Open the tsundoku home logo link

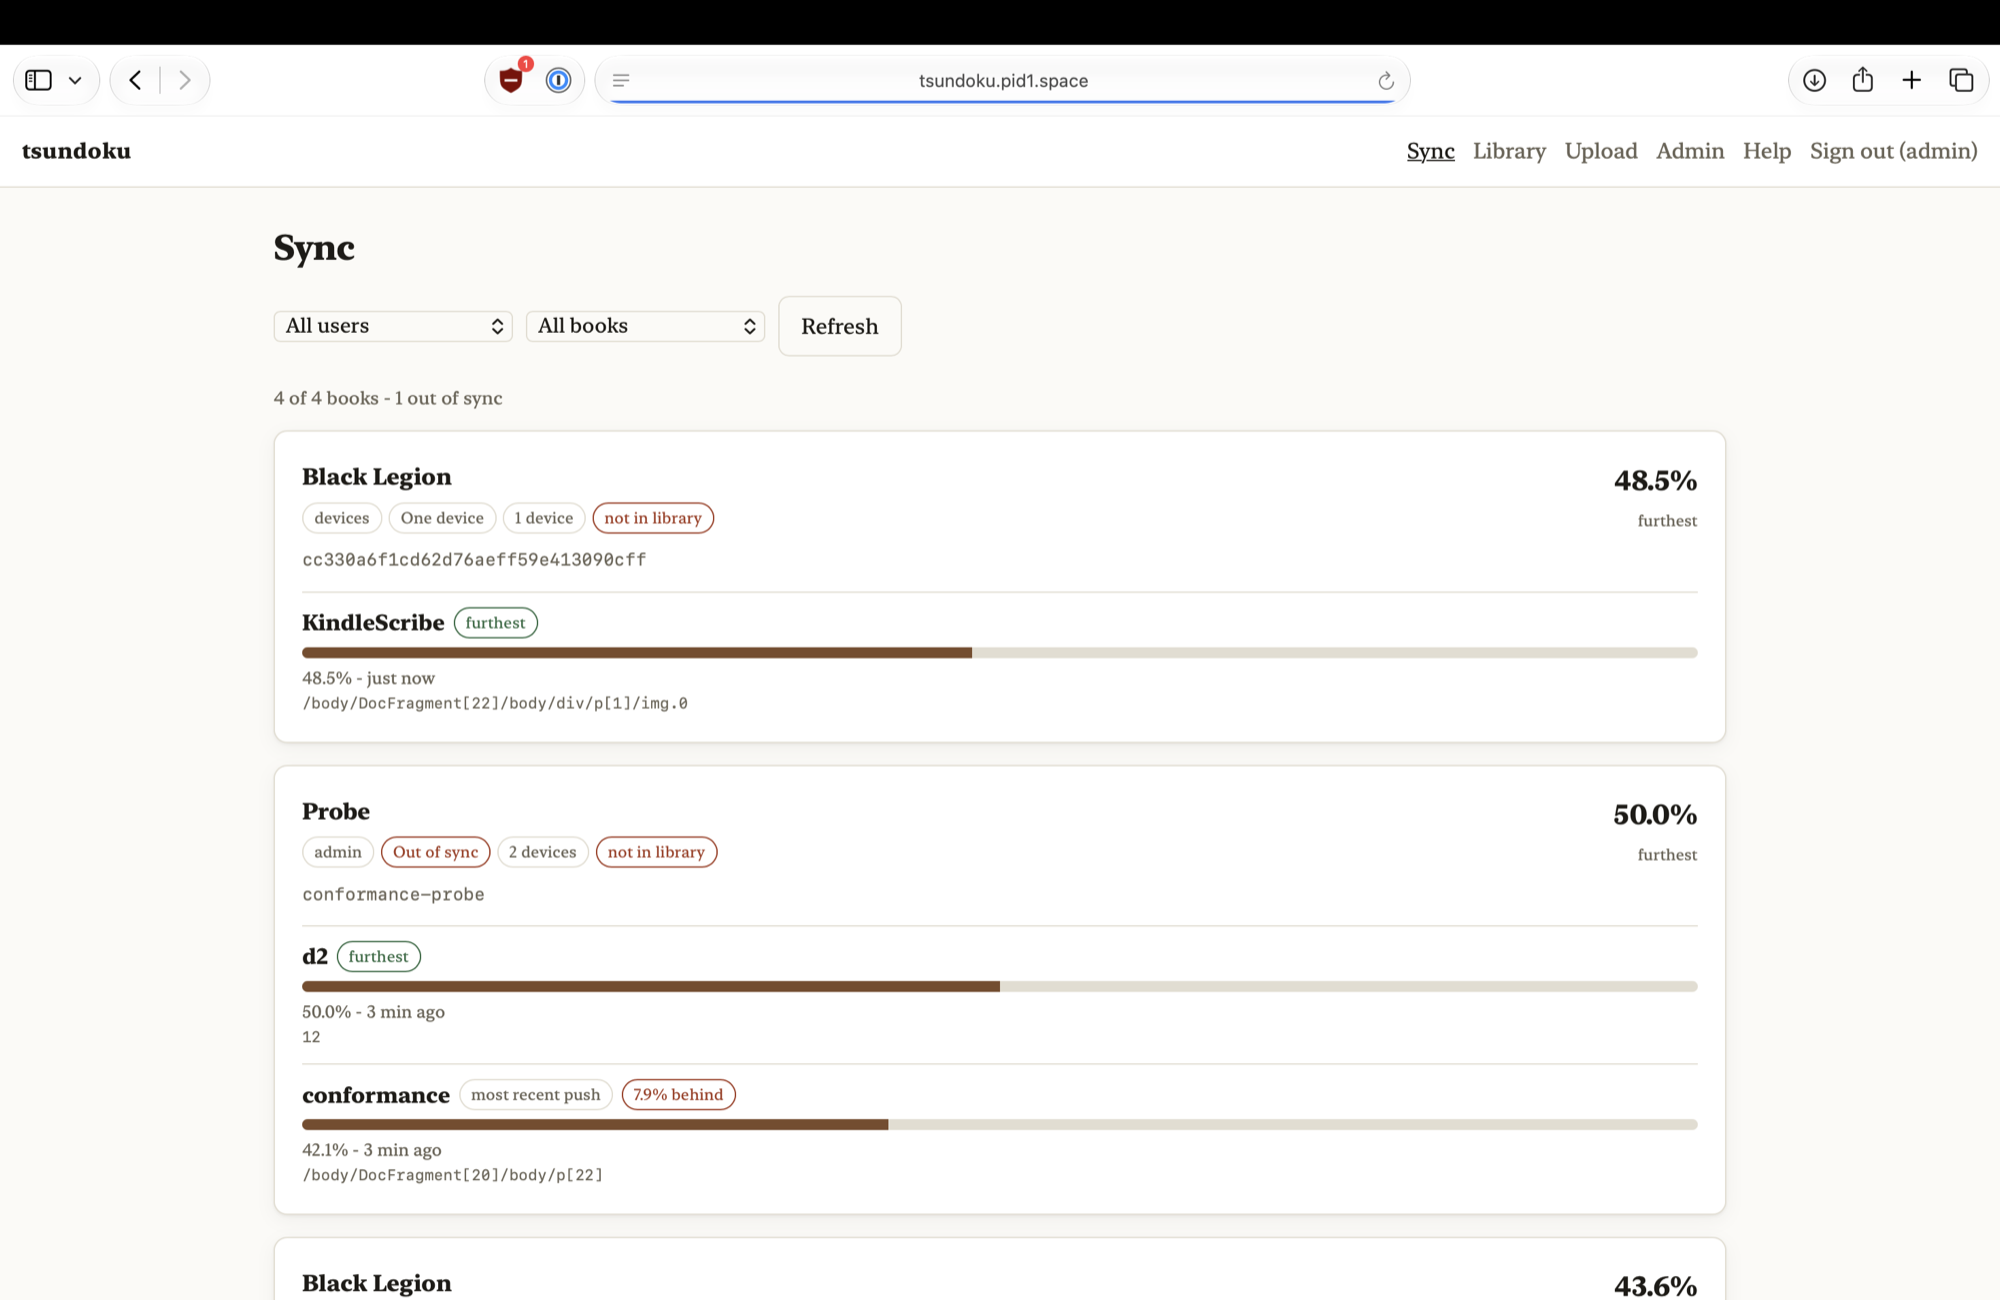[x=76, y=151]
